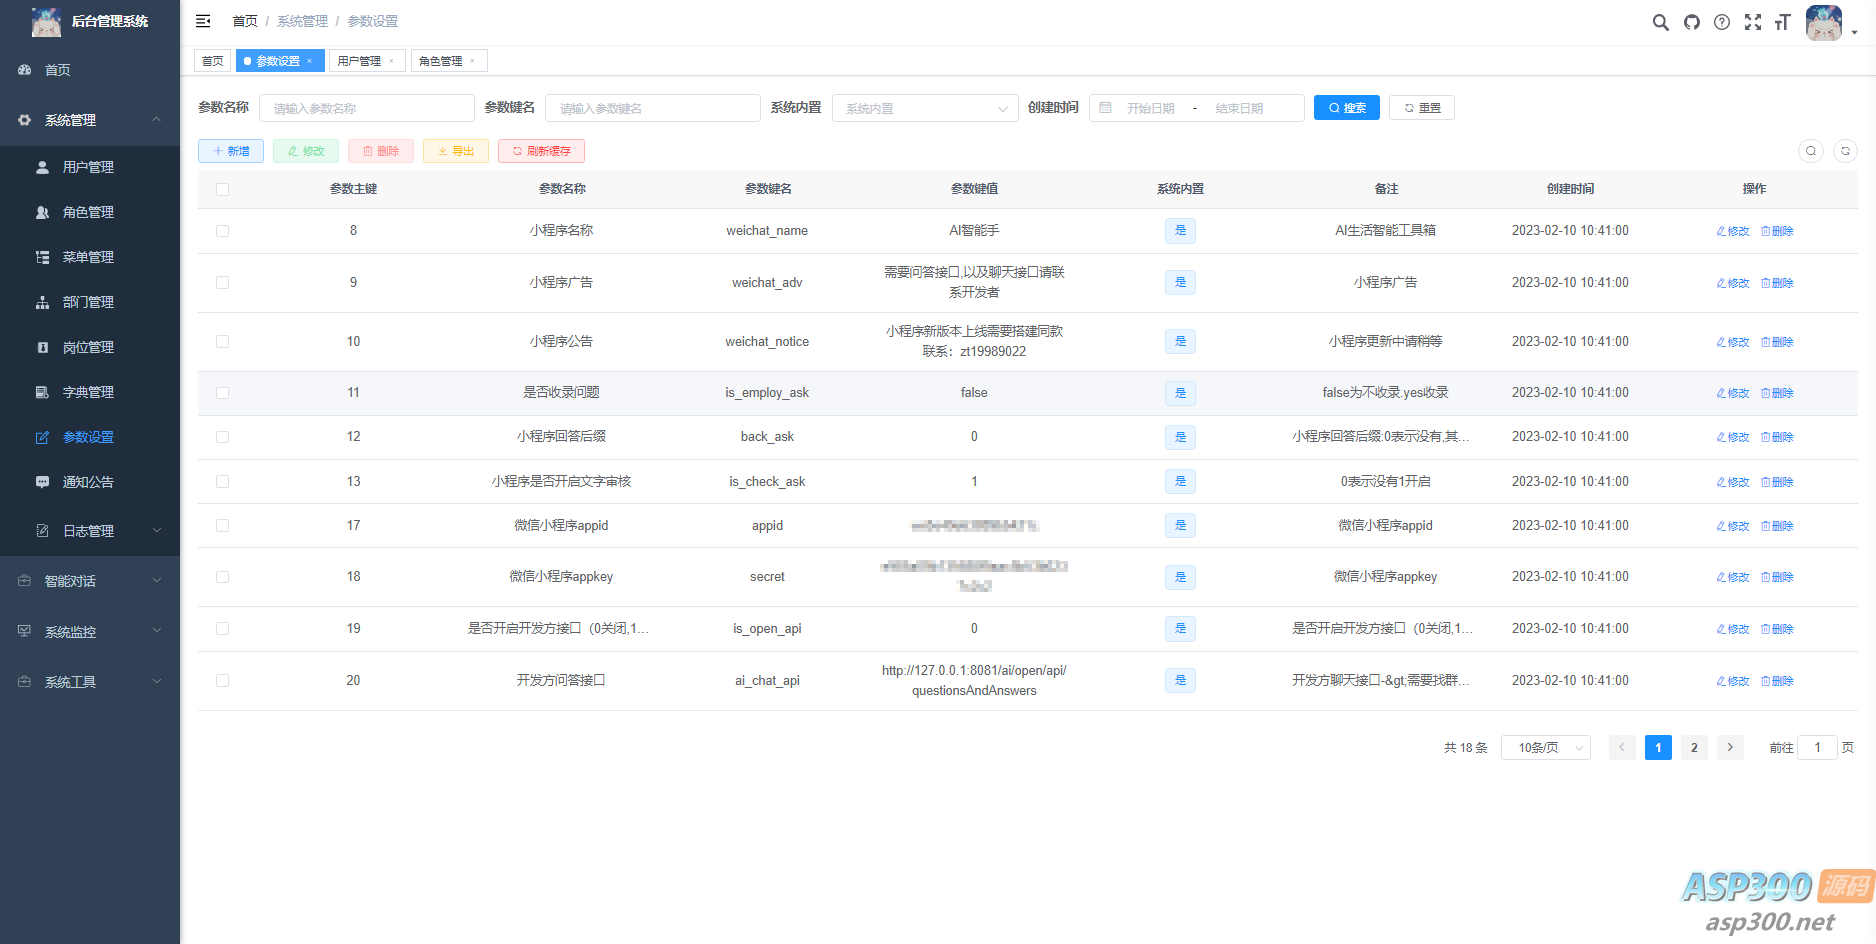Open the GitHub source link icon
Viewport: 1876px width, 944px height.
point(1692,22)
